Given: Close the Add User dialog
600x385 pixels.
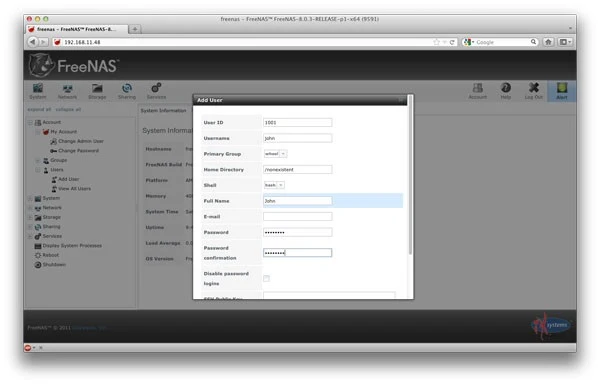Looking at the screenshot, I should pos(401,100).
